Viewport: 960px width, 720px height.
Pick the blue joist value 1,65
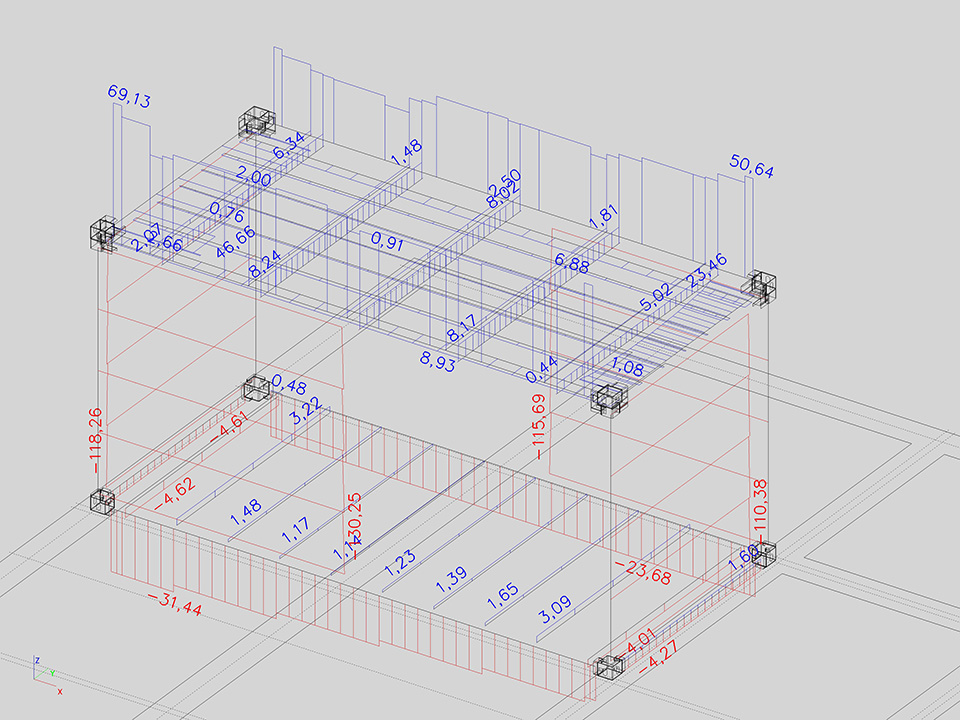click(504, 598)
